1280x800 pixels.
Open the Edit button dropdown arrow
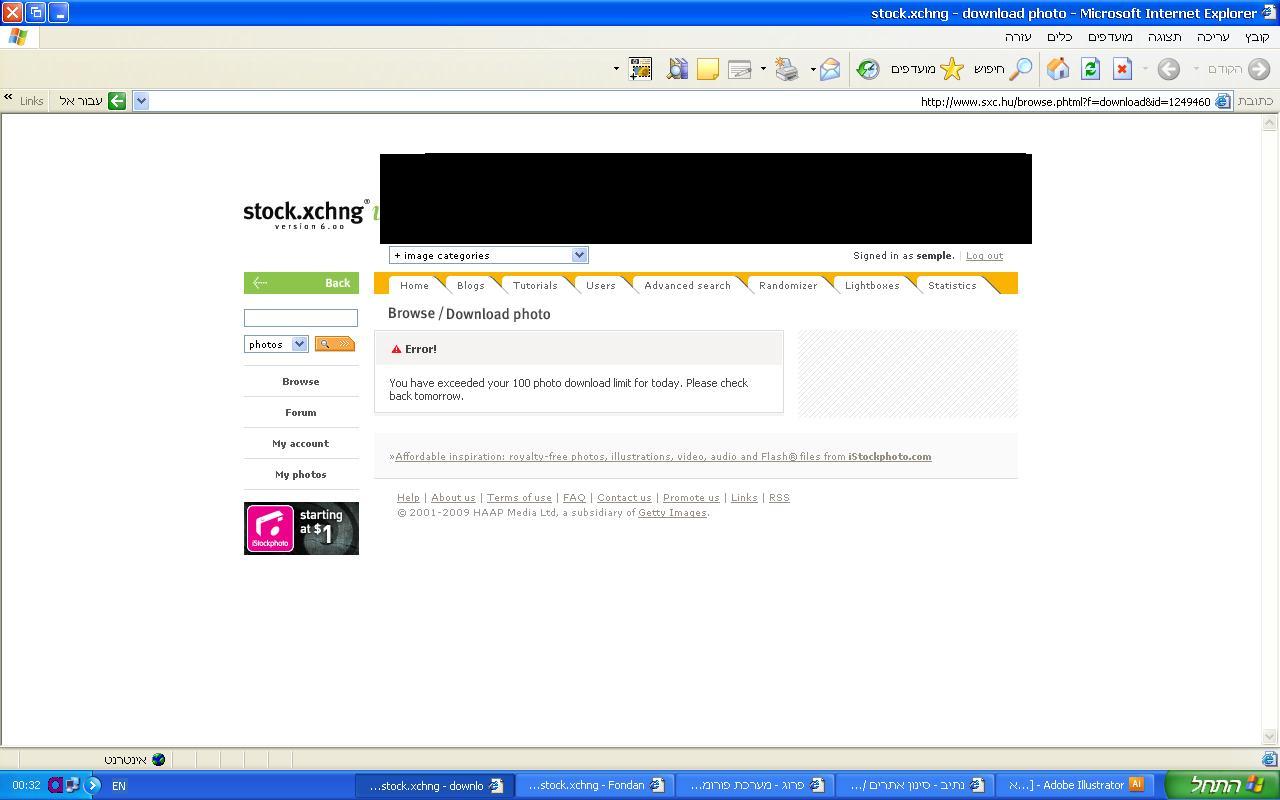tap(763, 69)
